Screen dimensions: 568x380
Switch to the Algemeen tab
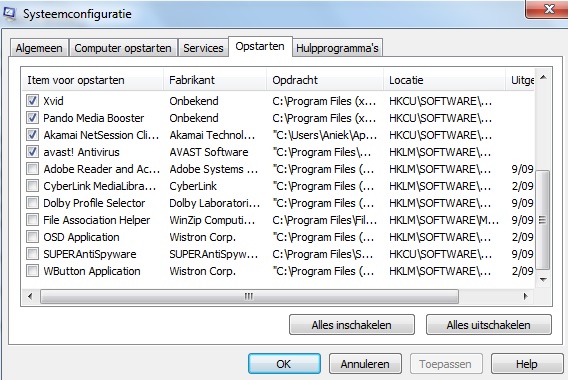[x=39, y=48]
